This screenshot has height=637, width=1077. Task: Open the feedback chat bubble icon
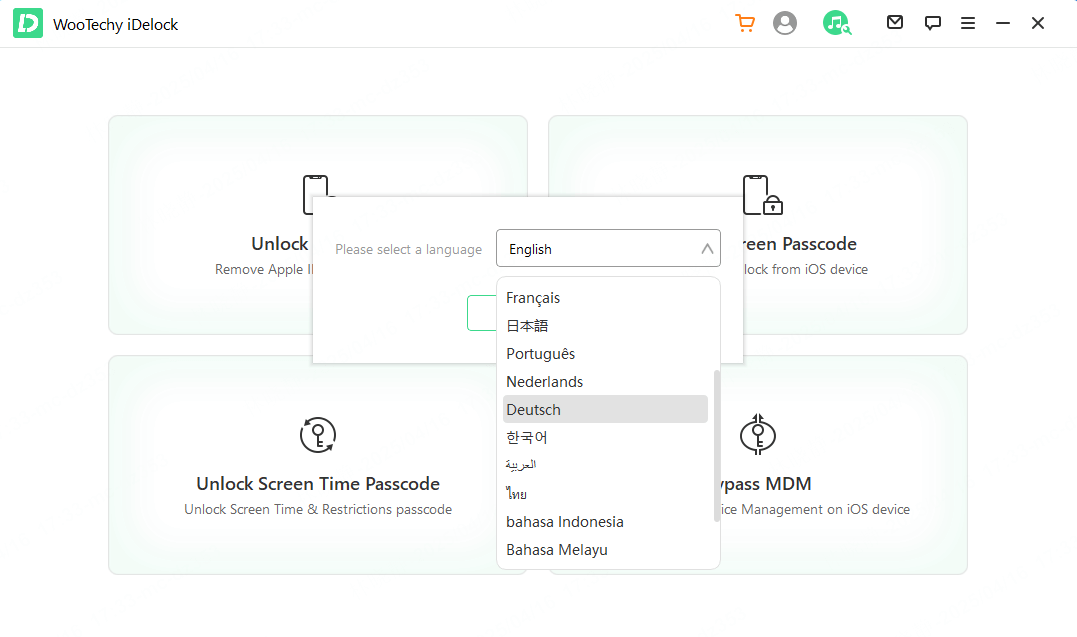pos(932,23)
